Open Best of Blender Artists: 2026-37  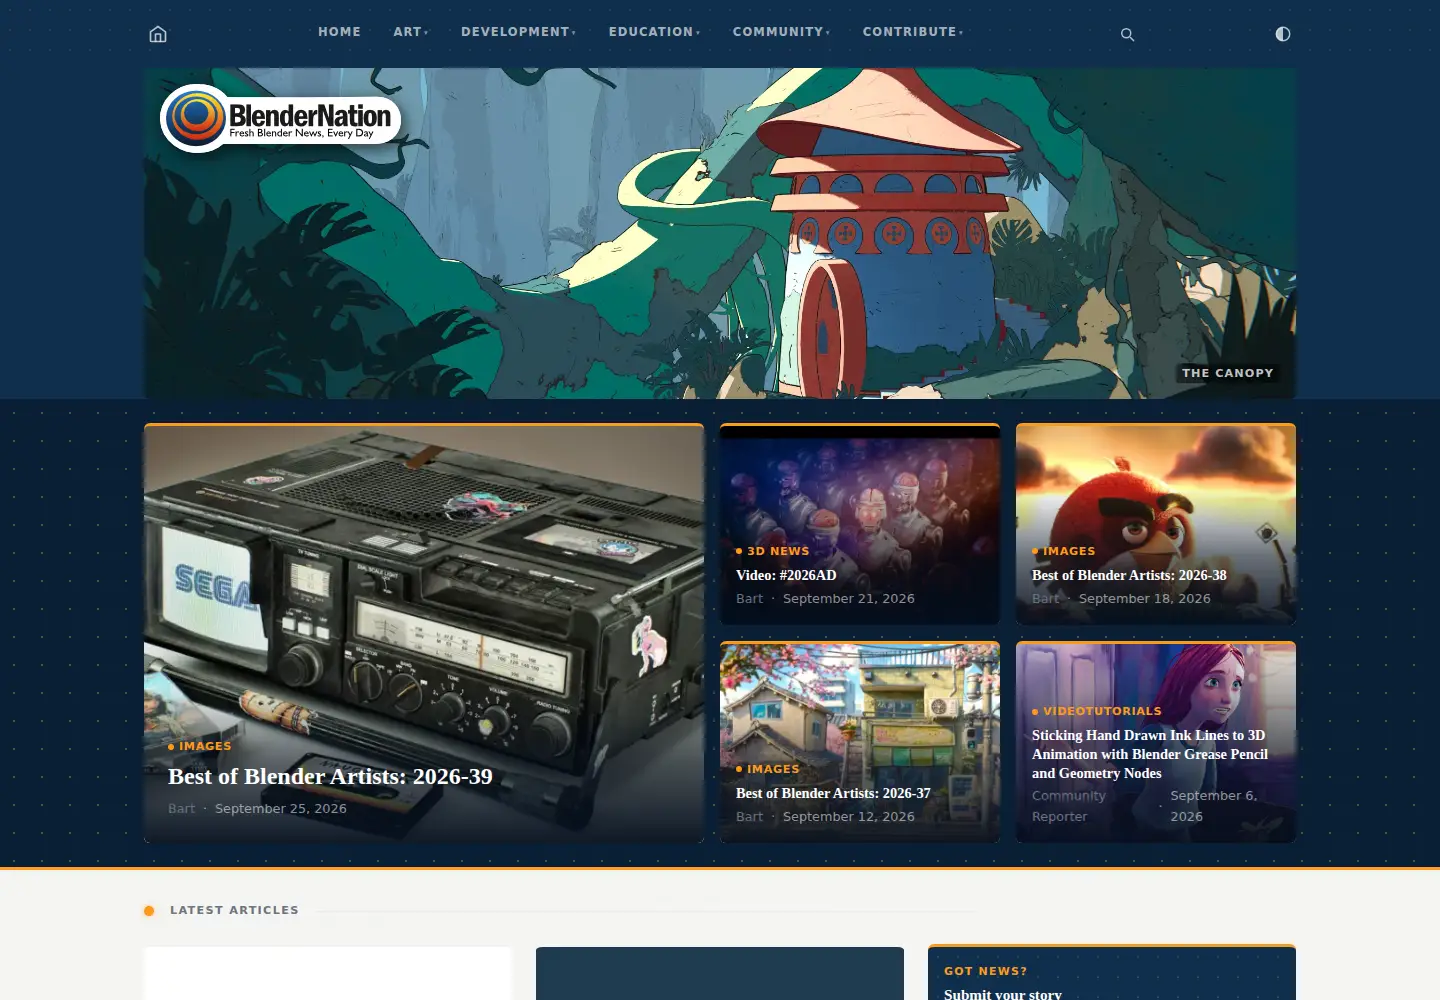833,793
